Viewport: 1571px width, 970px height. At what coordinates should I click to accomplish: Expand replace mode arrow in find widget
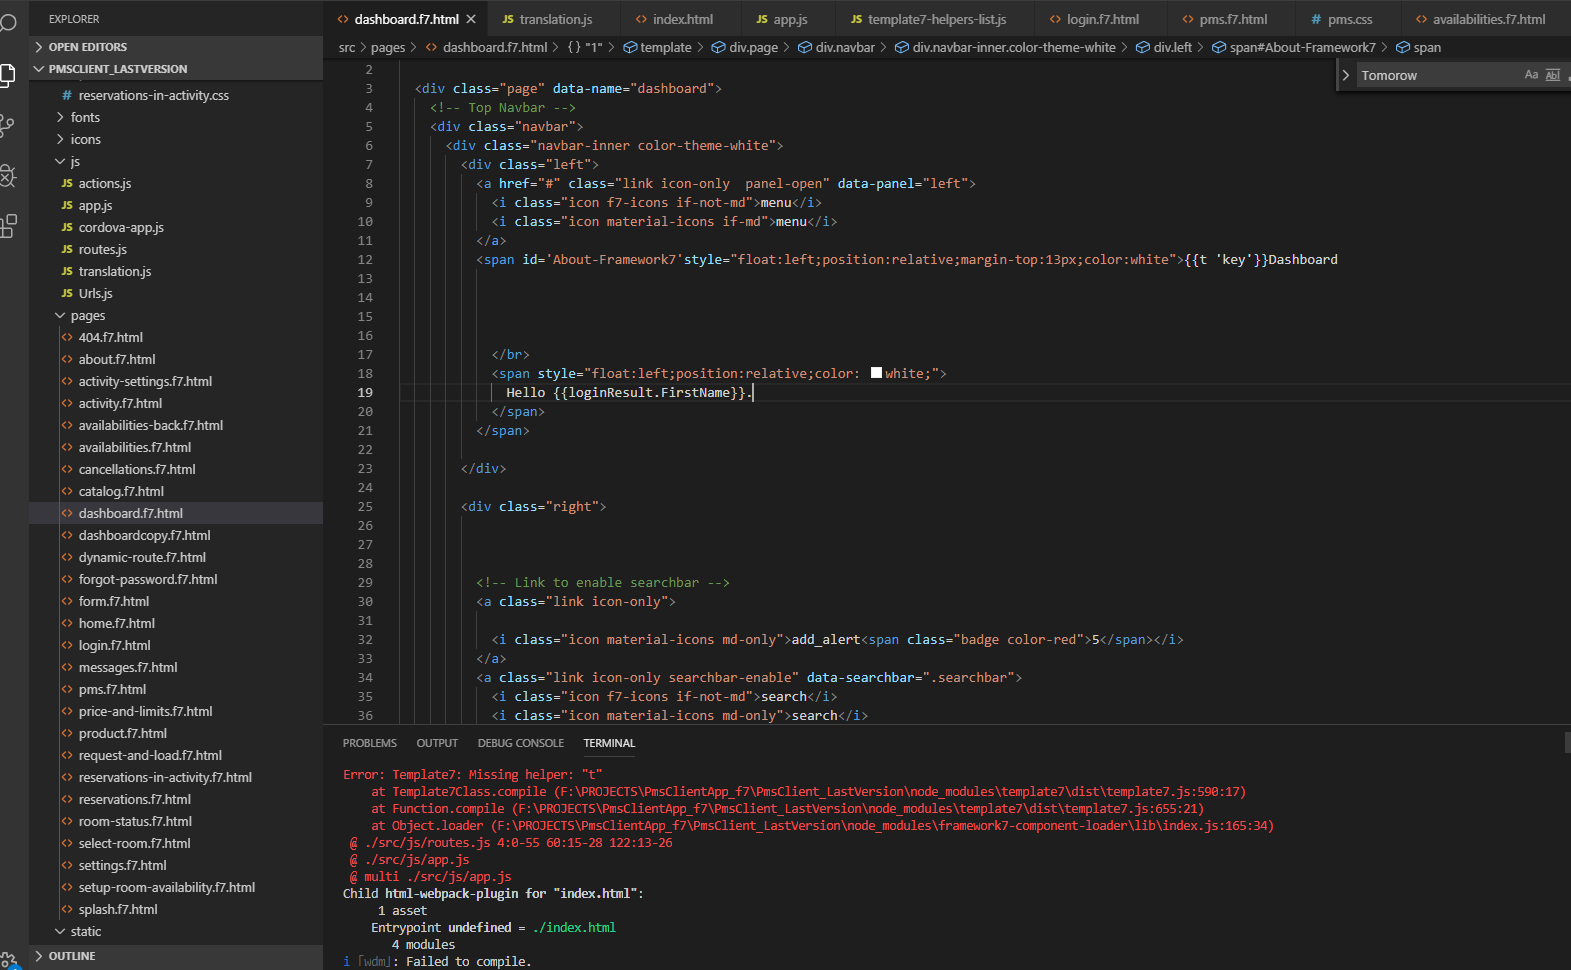1346,75
